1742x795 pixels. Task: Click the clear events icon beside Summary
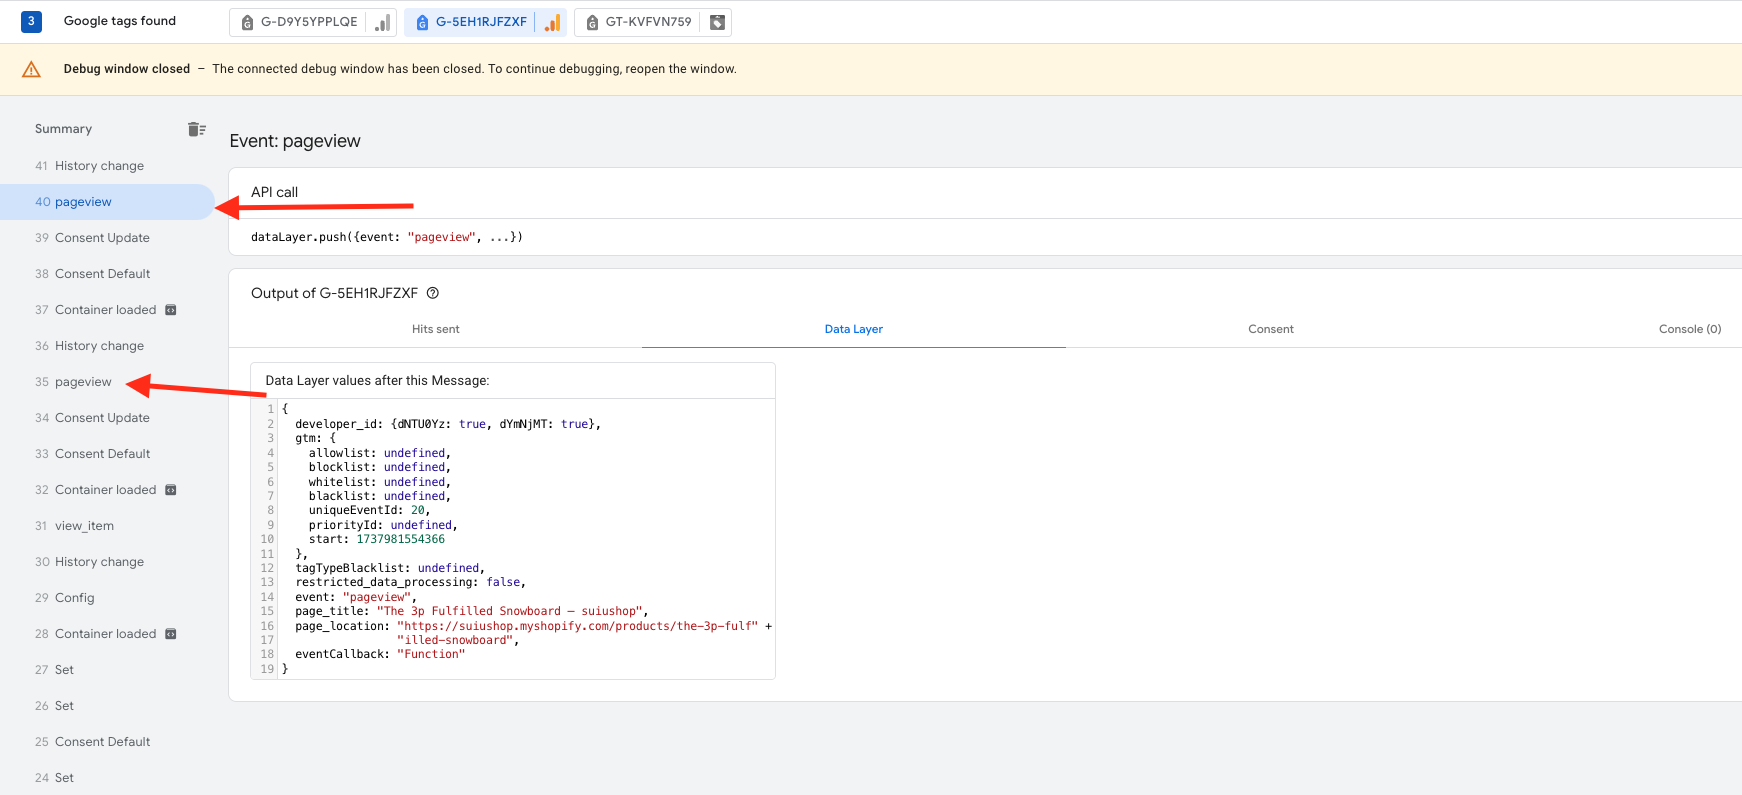tap(196, 129)
